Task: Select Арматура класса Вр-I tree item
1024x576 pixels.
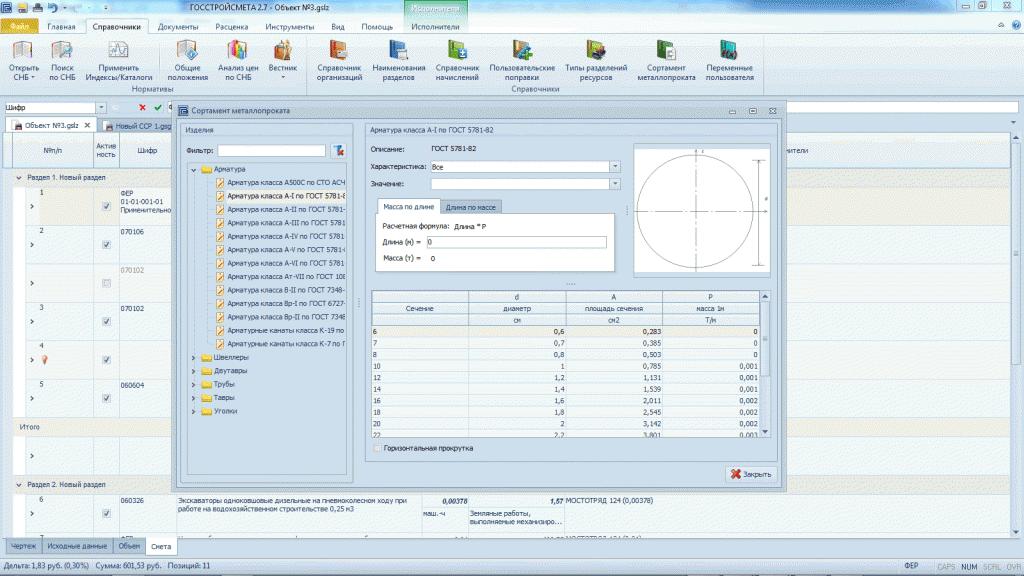Action: [x=285, y=303]
